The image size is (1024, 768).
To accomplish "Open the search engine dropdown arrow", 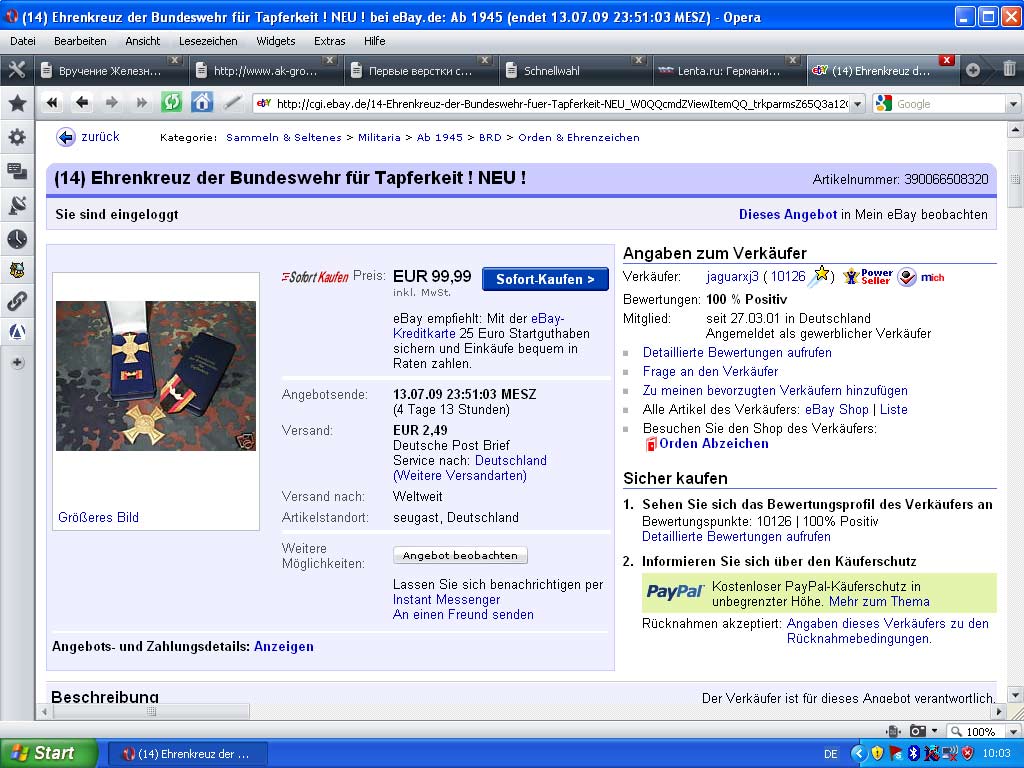I will click(1014, 103).
